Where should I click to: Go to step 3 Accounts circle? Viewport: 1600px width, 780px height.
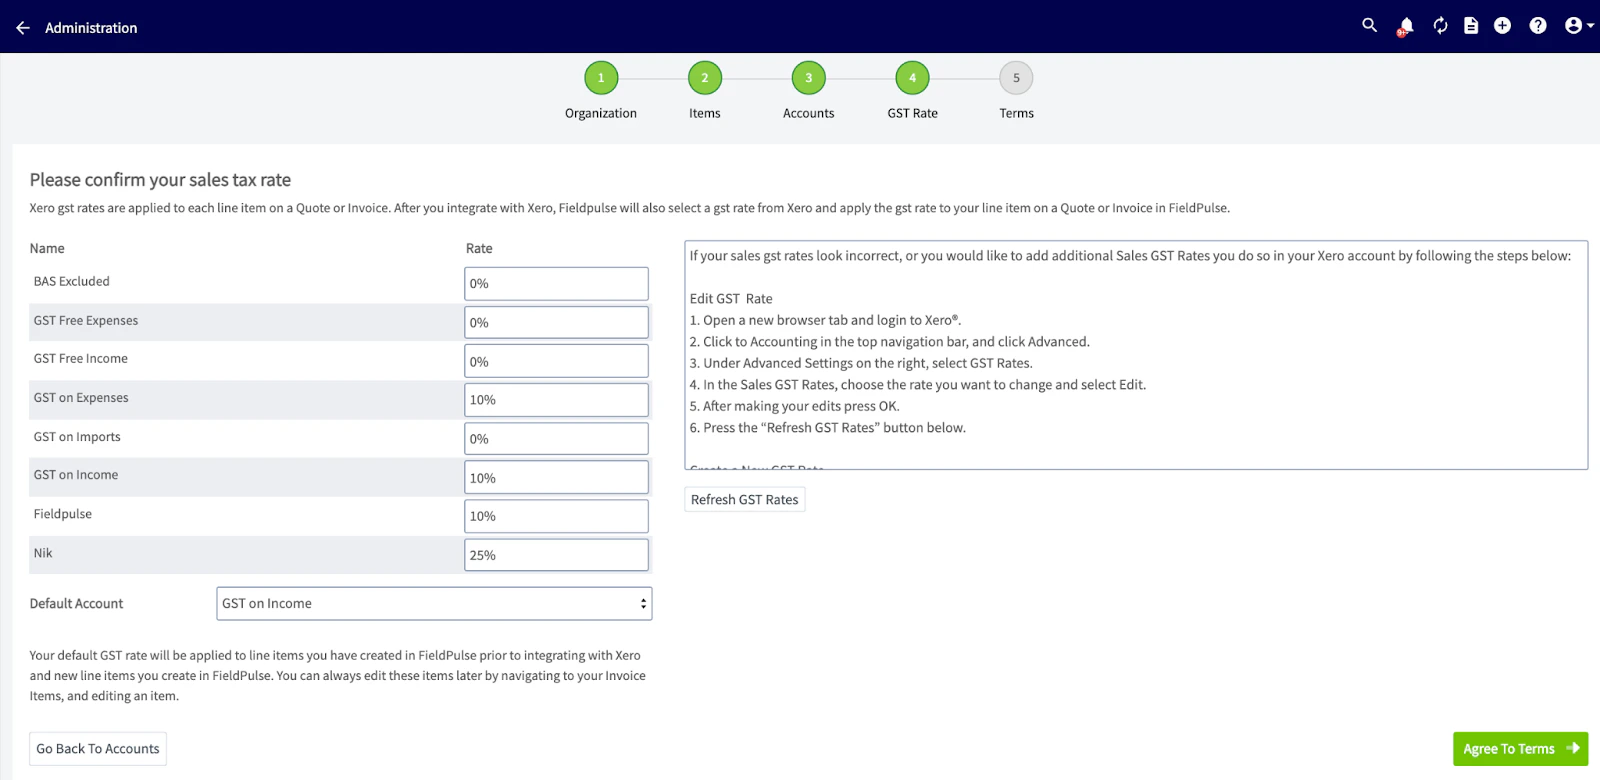point(809,78)
